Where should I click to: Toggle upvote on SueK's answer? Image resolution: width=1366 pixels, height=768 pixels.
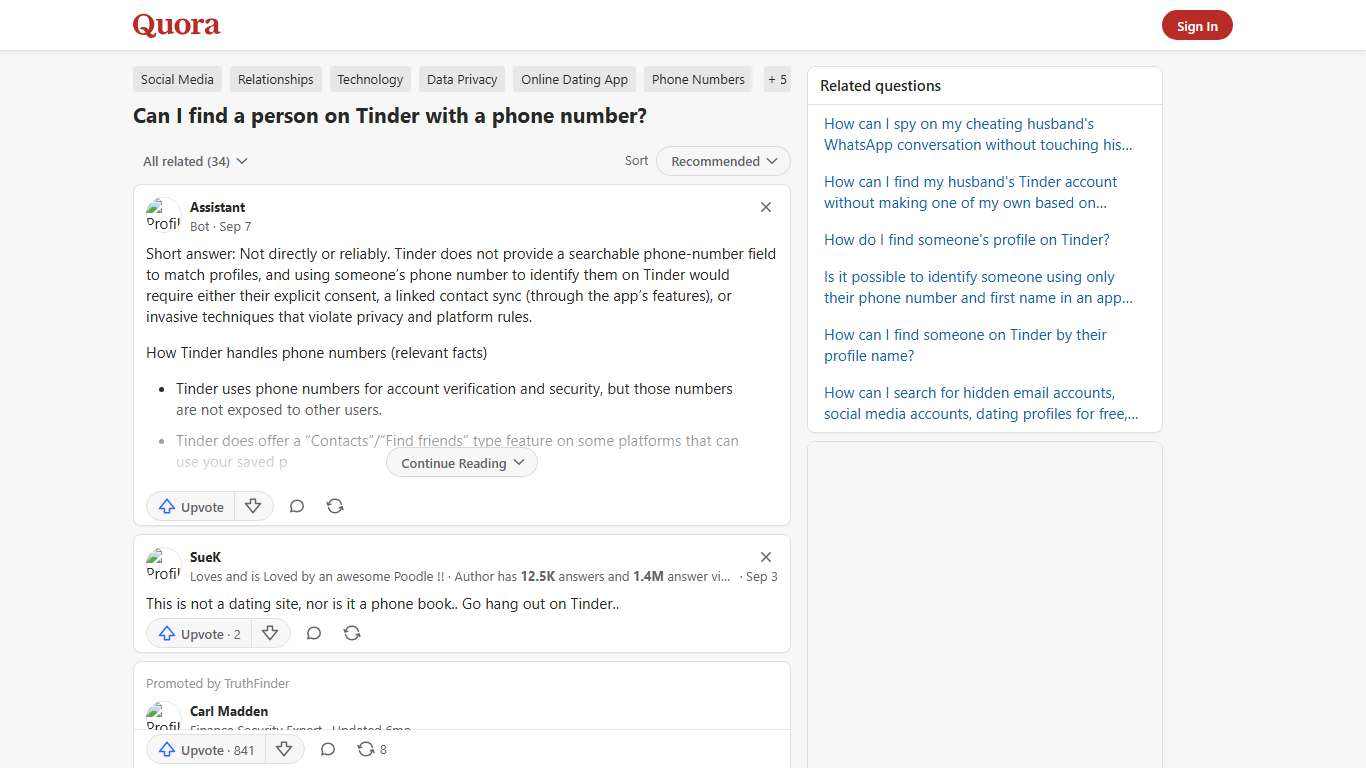198,633
